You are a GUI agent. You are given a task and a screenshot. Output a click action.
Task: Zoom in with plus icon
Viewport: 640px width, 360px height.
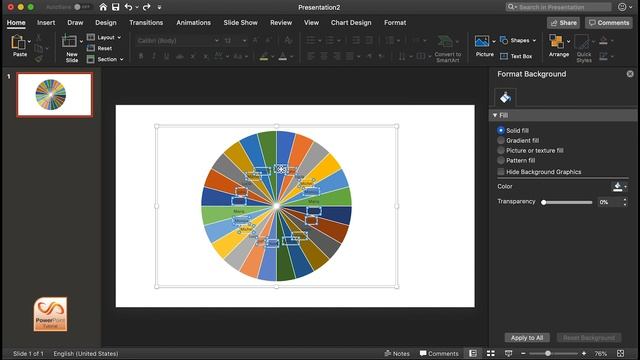tap(584, 353)
